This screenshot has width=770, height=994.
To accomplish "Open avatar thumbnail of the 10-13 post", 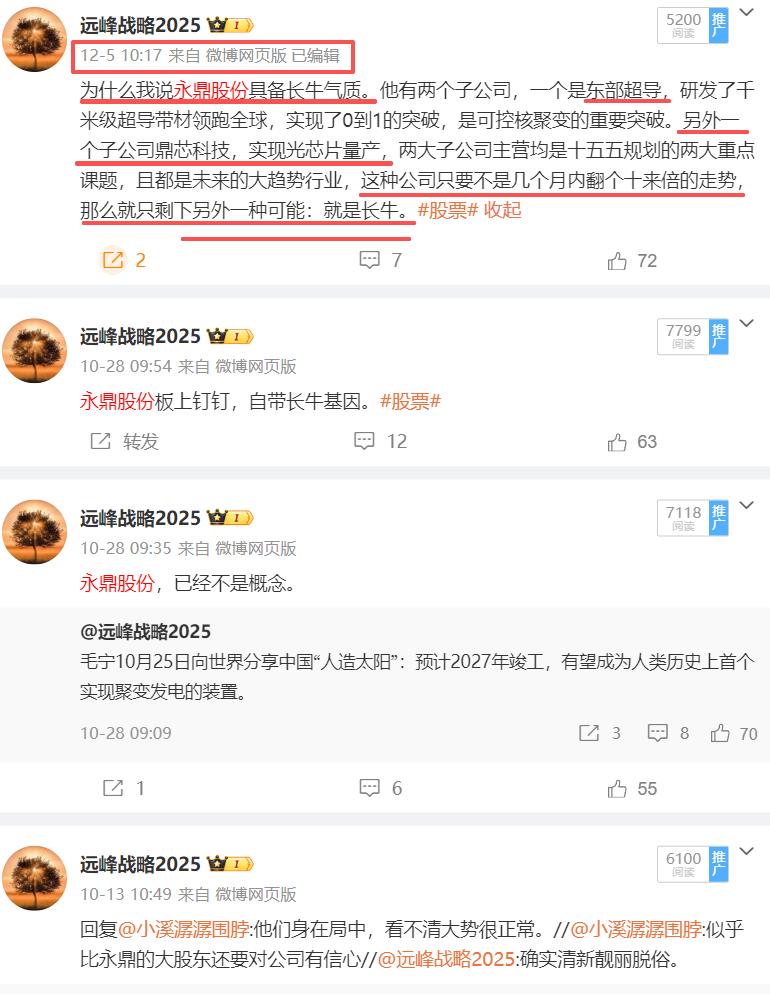I will 35,878.
